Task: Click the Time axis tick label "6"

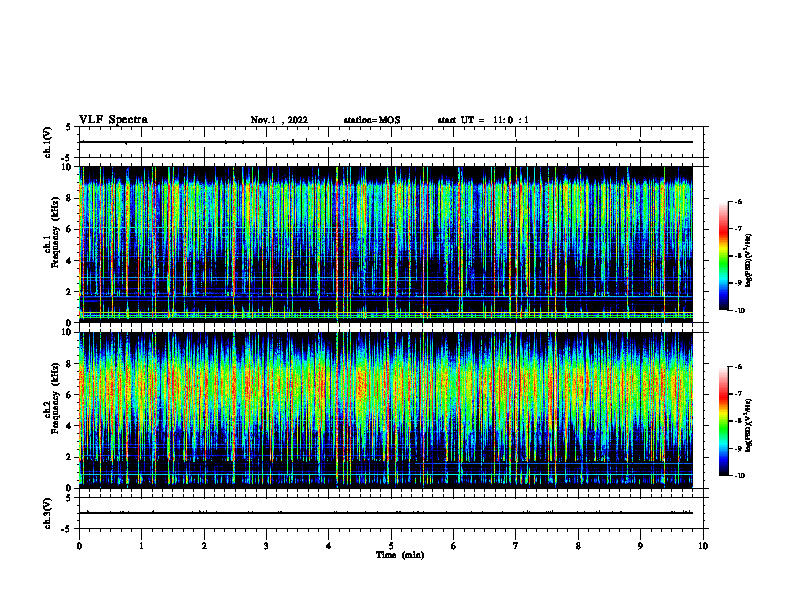Action: click(x=454, y=546)
